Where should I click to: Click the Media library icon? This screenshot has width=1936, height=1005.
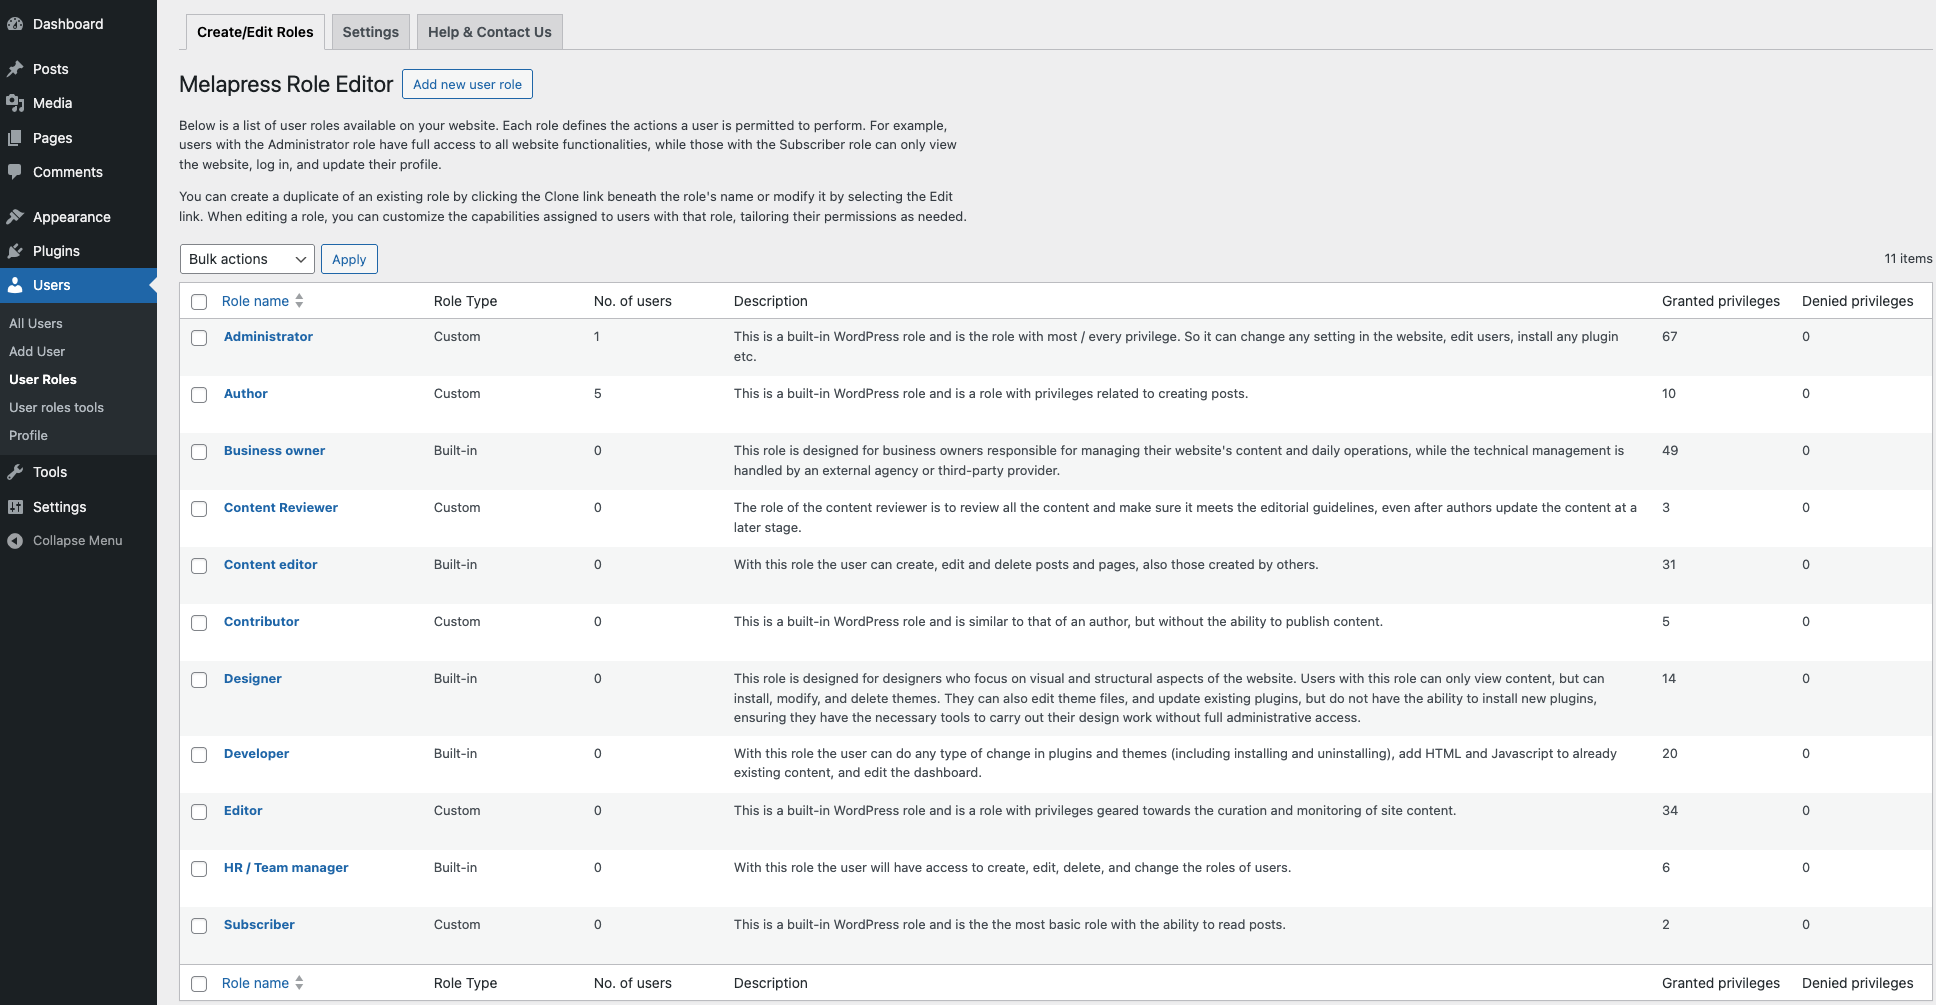pos(15,103)
